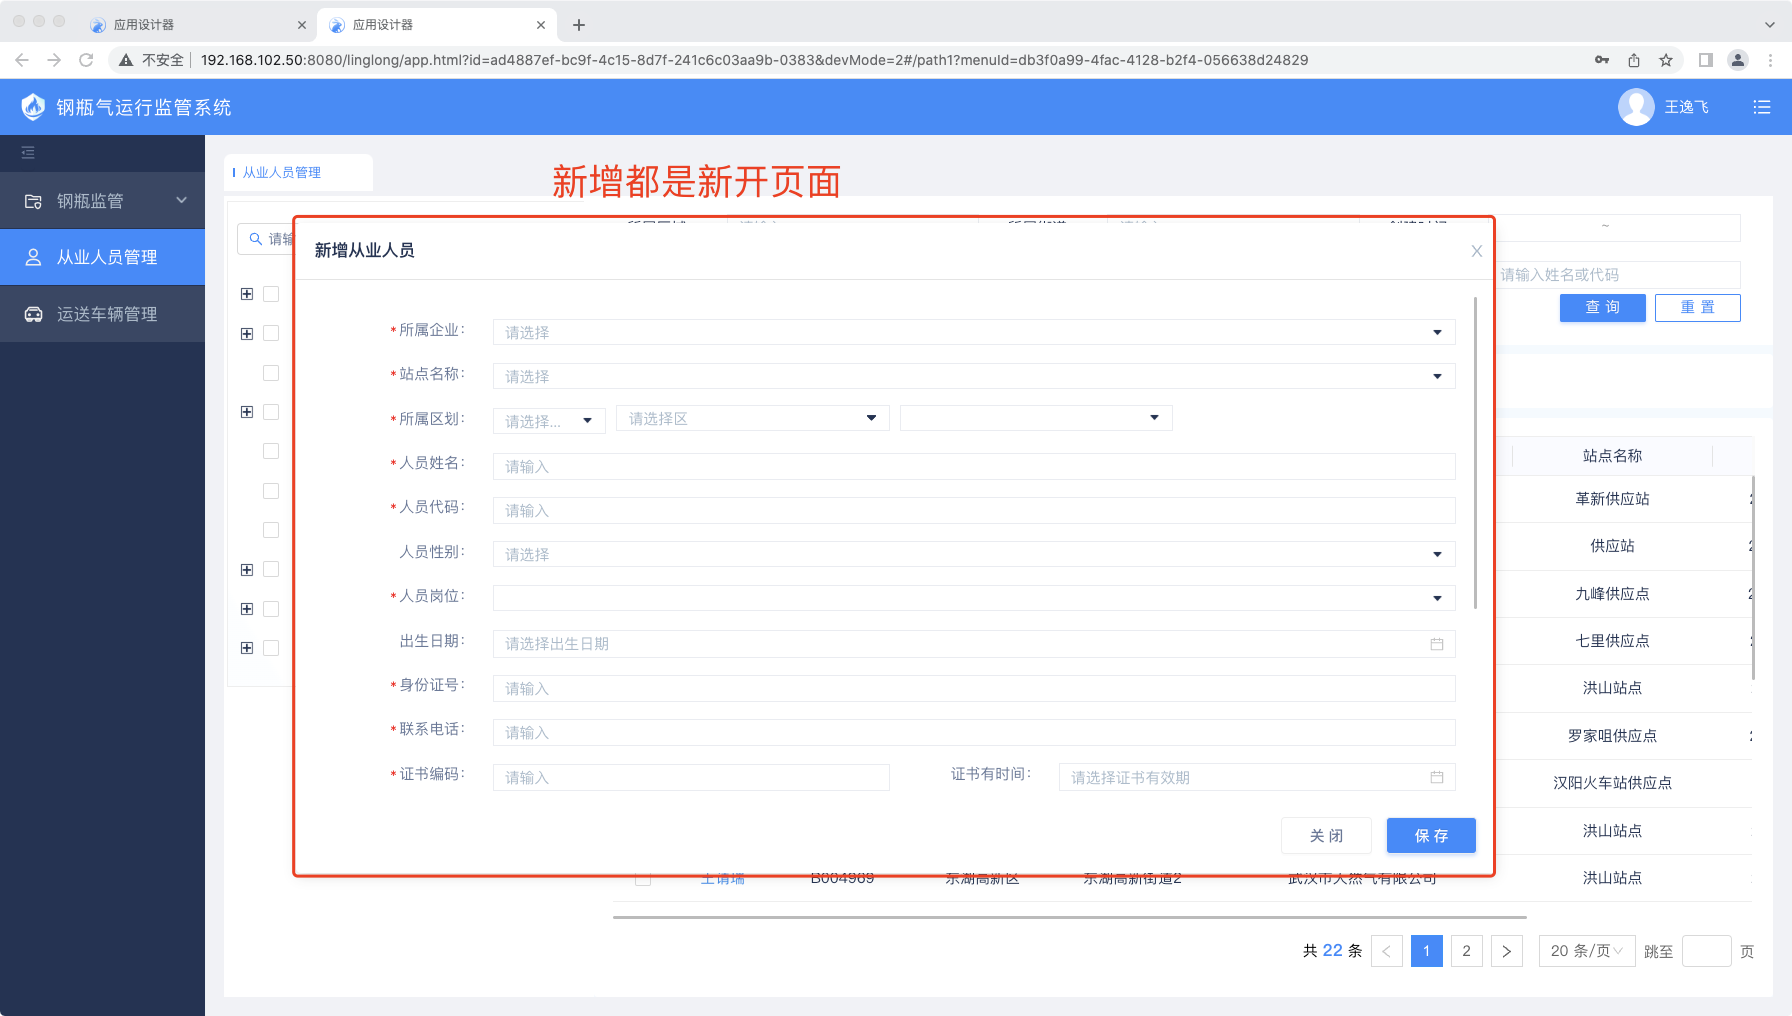Viewport: 1792px width, 1016px height.
Task: Click the calendar icon in 出生日期 field
Action: pyautogui.click(x=1437, y=644)
